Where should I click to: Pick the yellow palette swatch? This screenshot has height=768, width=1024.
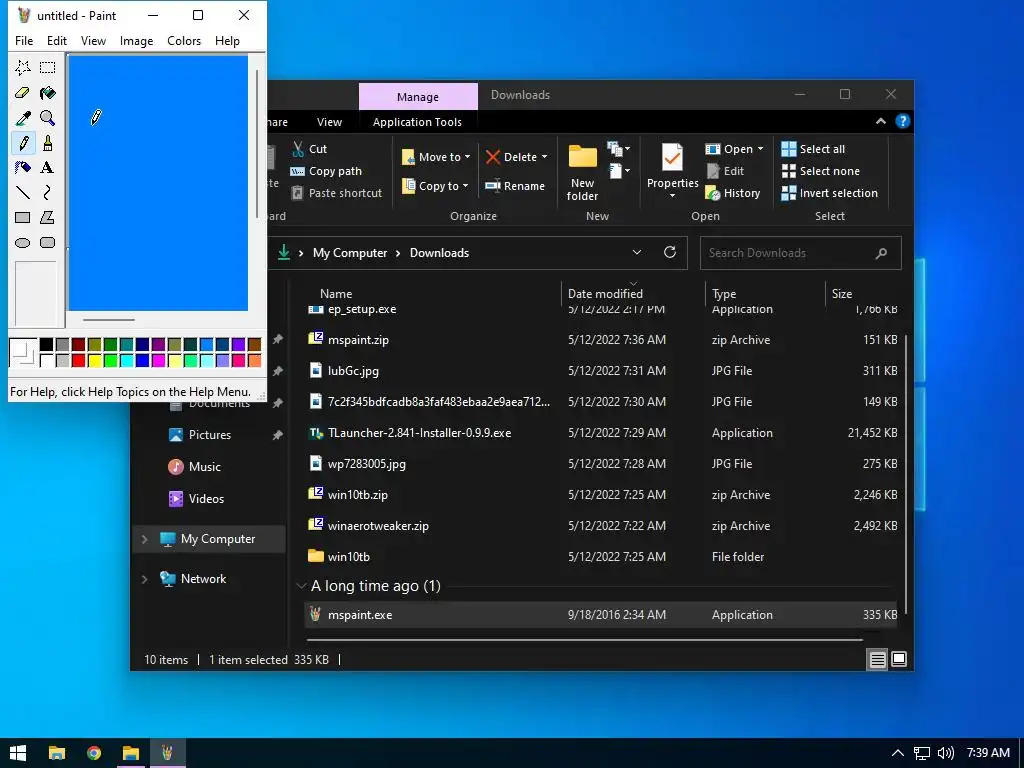pyautogui.click(x=95, y=360)
